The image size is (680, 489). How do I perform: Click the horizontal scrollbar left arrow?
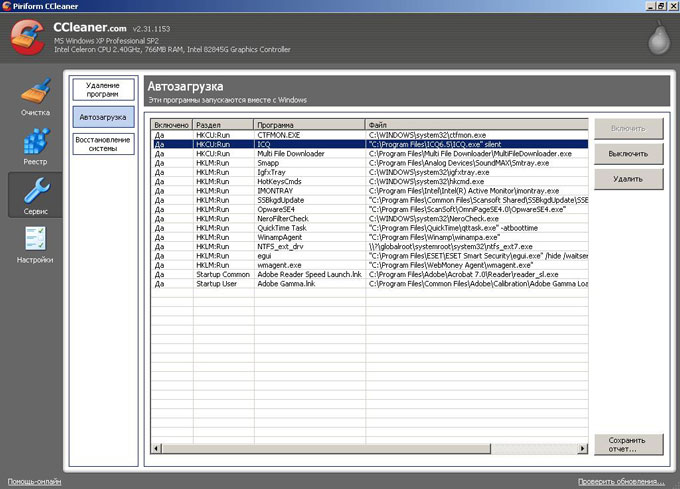coord(157,448)
